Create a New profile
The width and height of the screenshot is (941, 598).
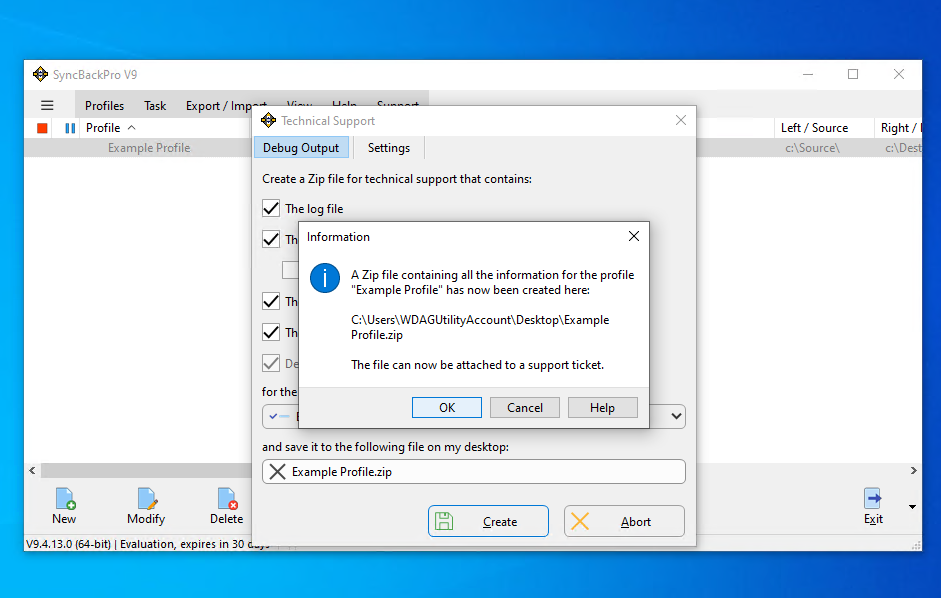[64, 506]
